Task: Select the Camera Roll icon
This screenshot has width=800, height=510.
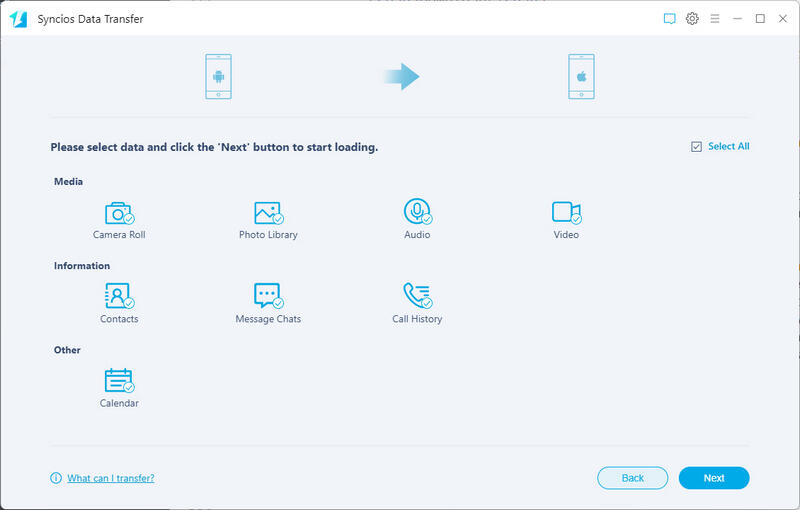Action: (119, 212)
